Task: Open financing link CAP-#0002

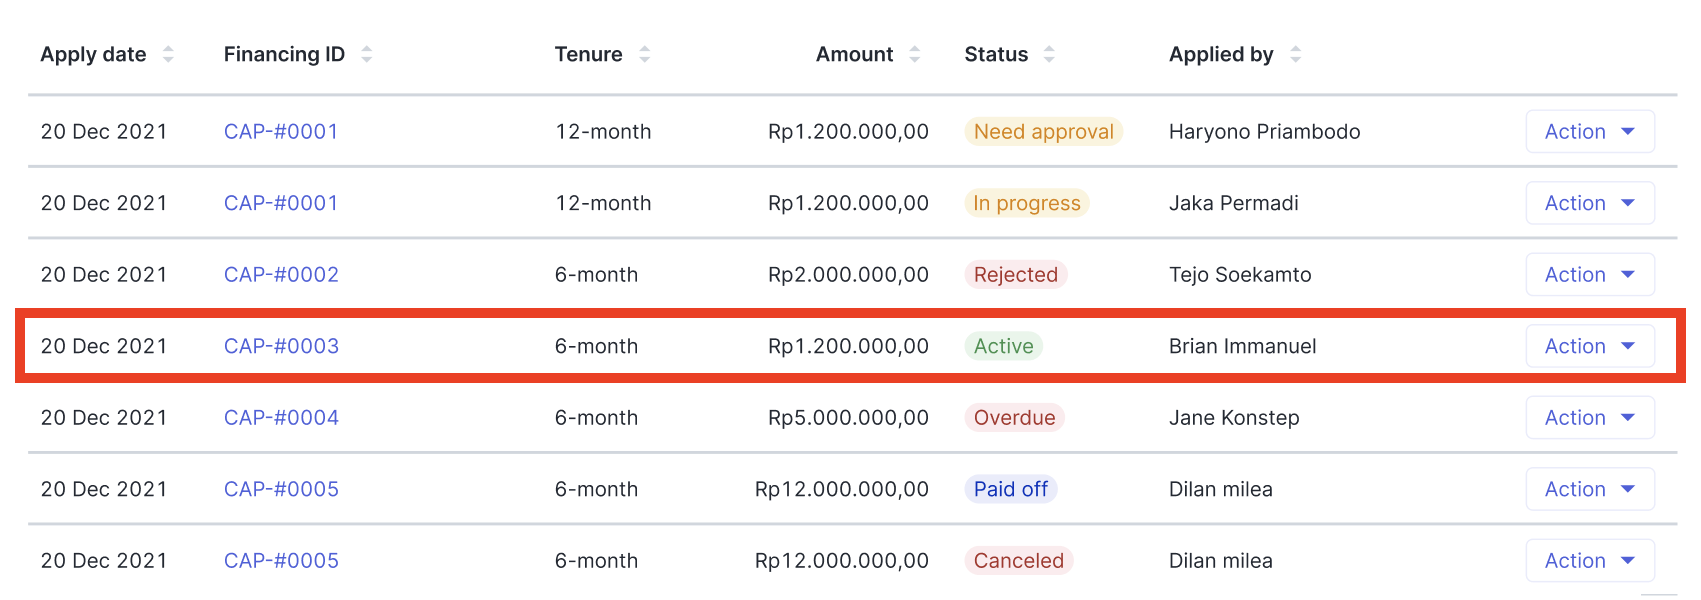Action: (281, 275)
